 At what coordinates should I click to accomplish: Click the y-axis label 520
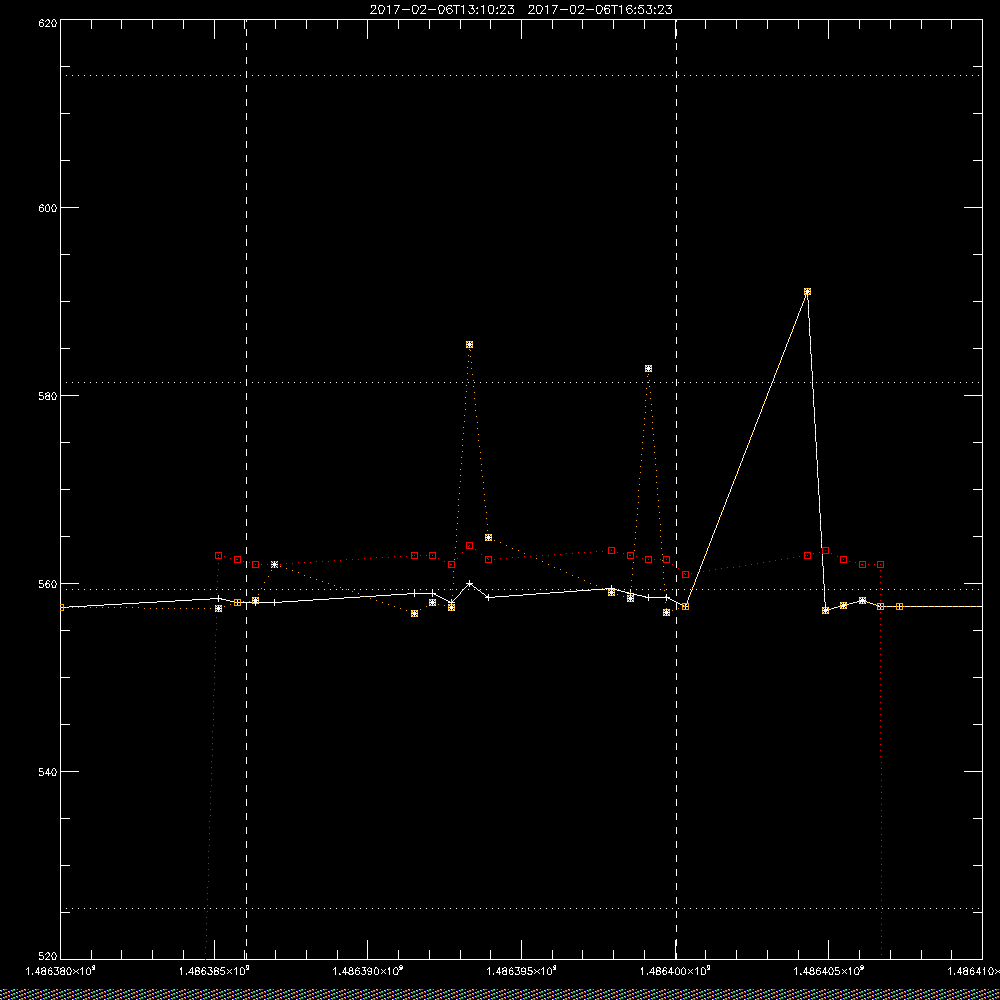[48, 957]
